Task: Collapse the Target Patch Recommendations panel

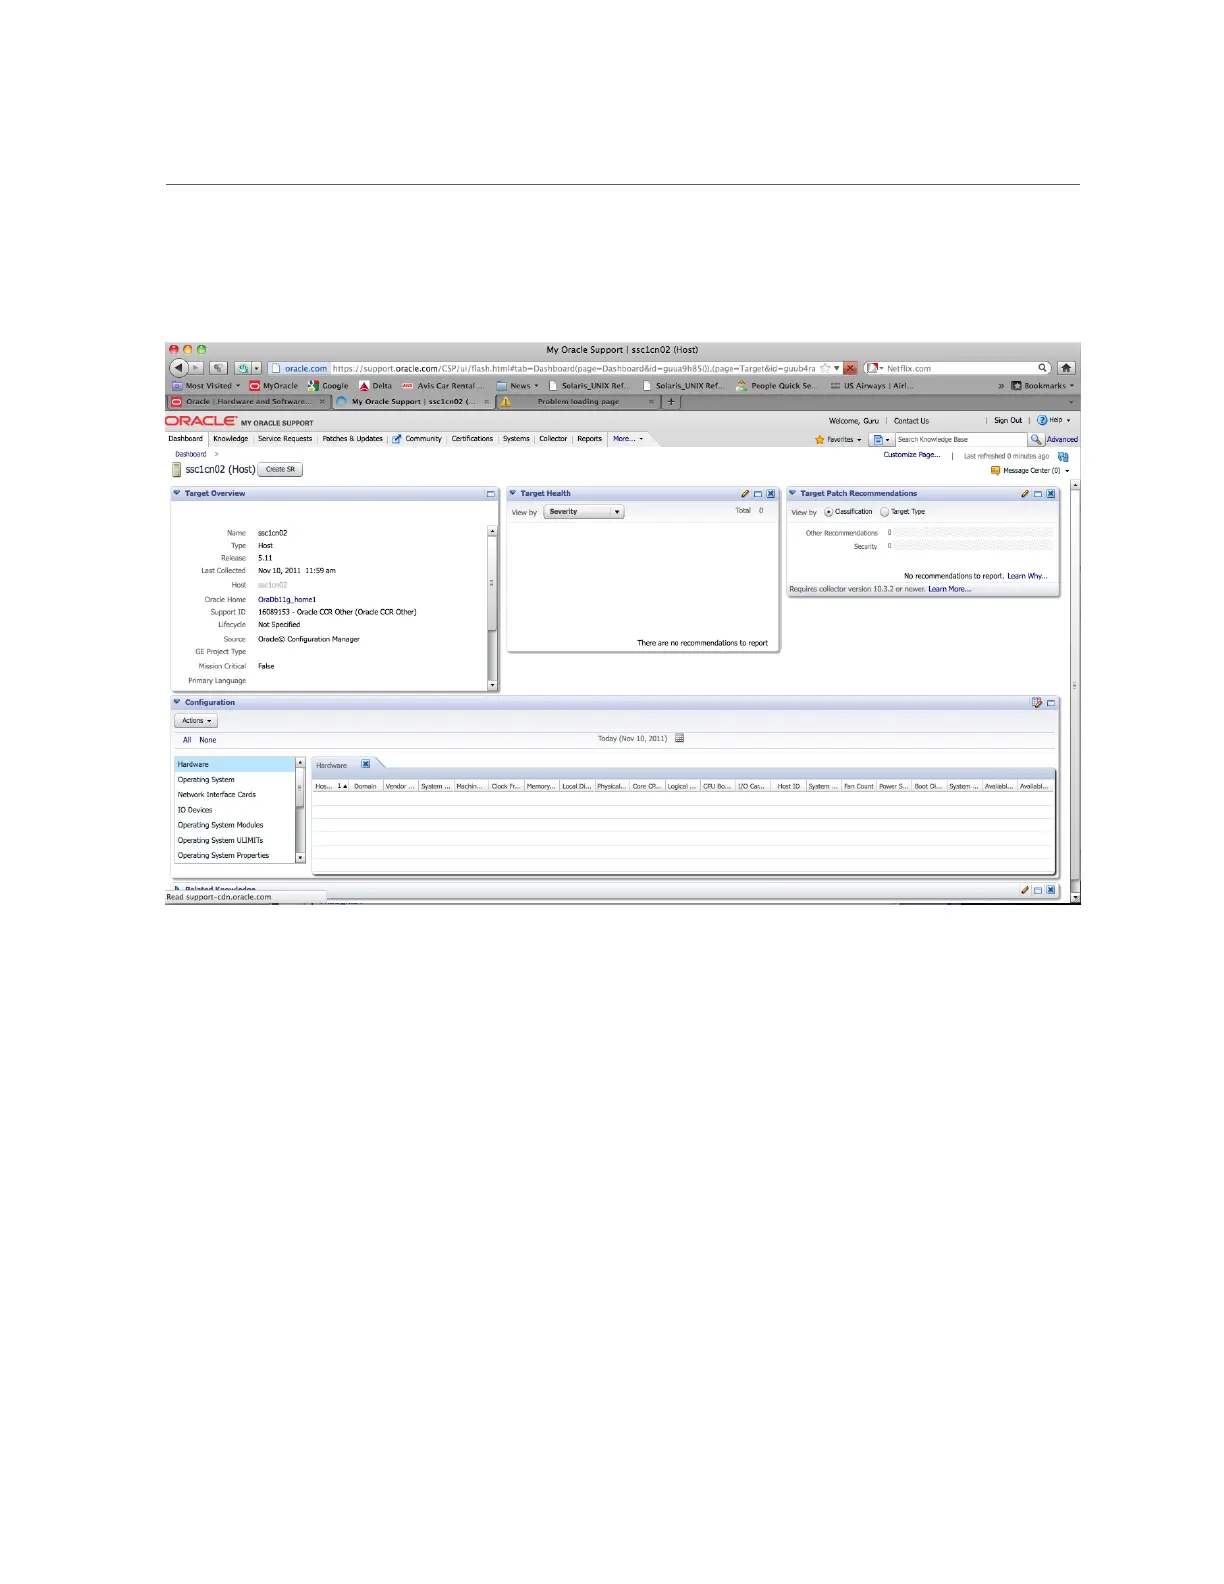Action: pyautogui.click(x=793, y=493)
